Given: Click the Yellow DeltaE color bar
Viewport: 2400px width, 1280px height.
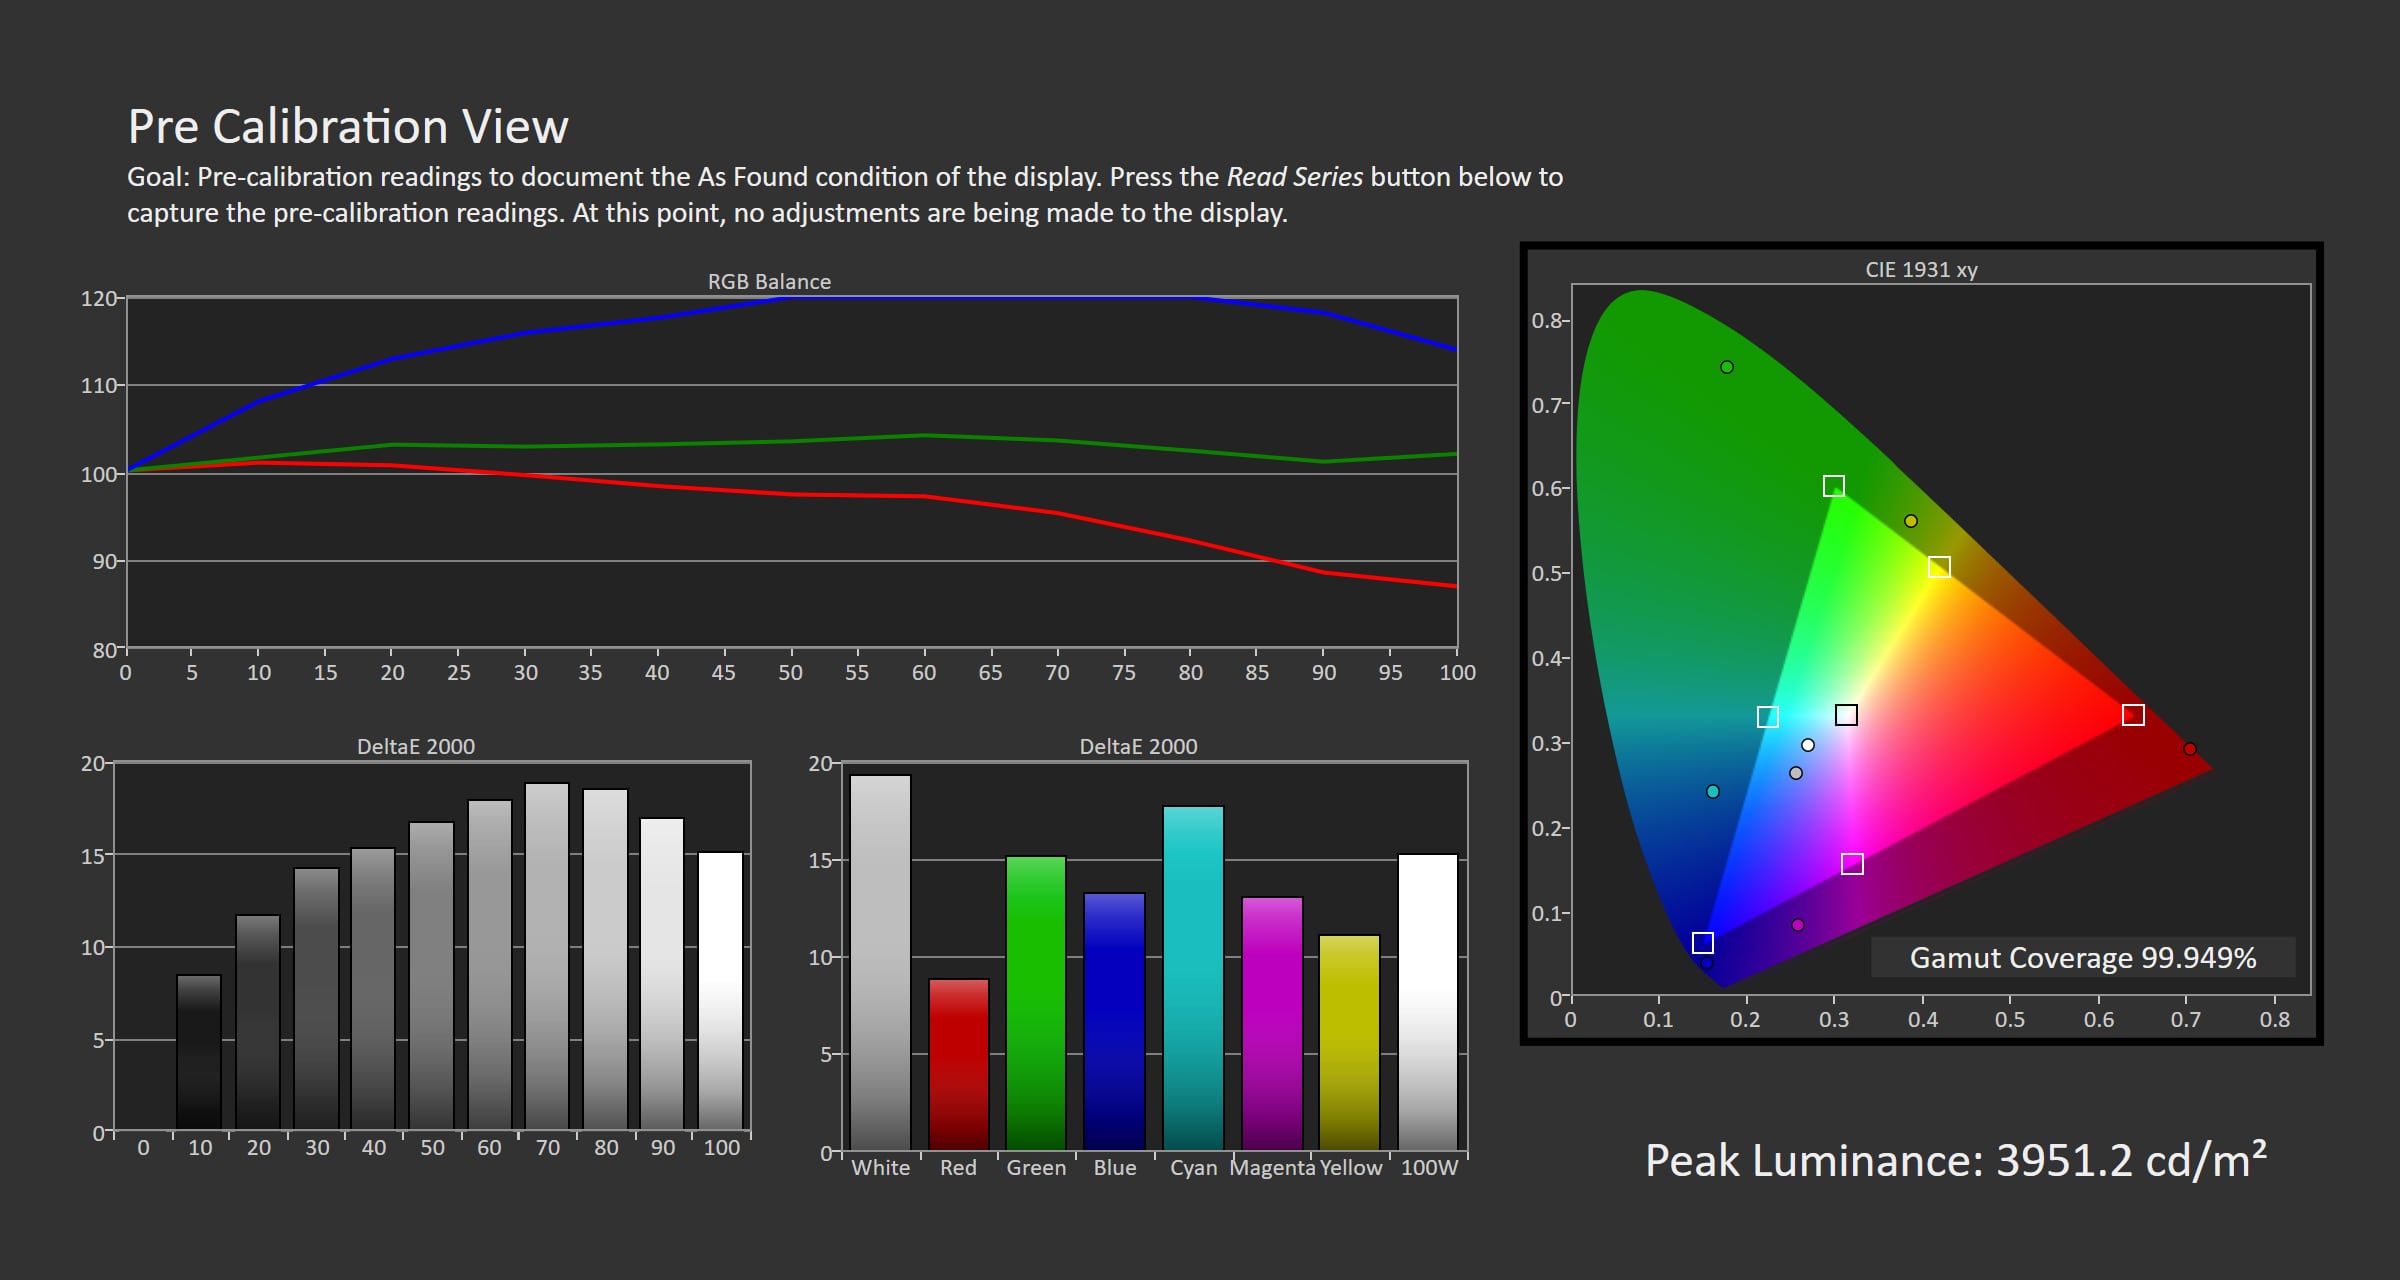Looking at the screenshot, I should tap(1349, 1043).
